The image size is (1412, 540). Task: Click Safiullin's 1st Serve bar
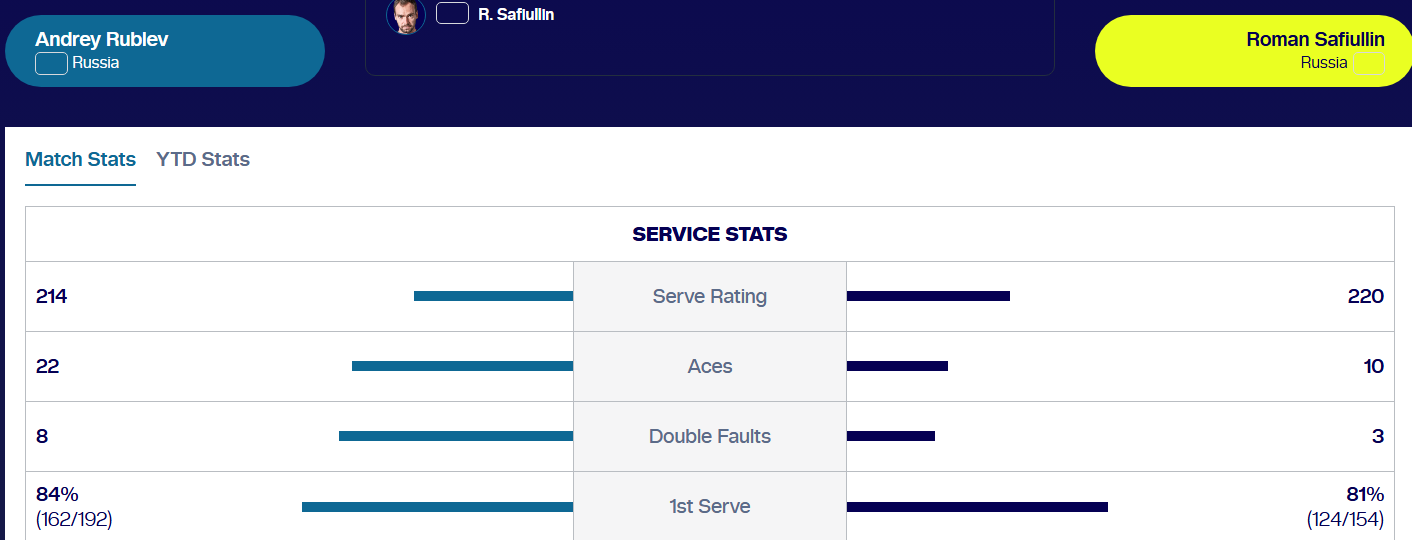[x=977, y=506]
